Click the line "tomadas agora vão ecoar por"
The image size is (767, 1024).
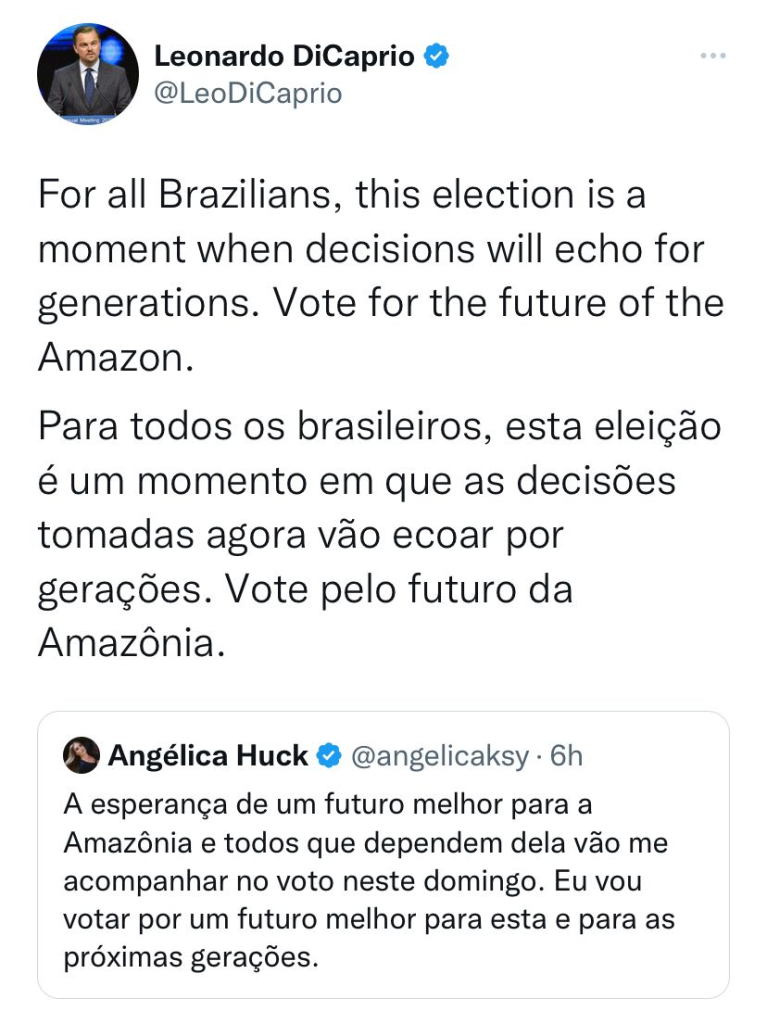coord(301,536)
